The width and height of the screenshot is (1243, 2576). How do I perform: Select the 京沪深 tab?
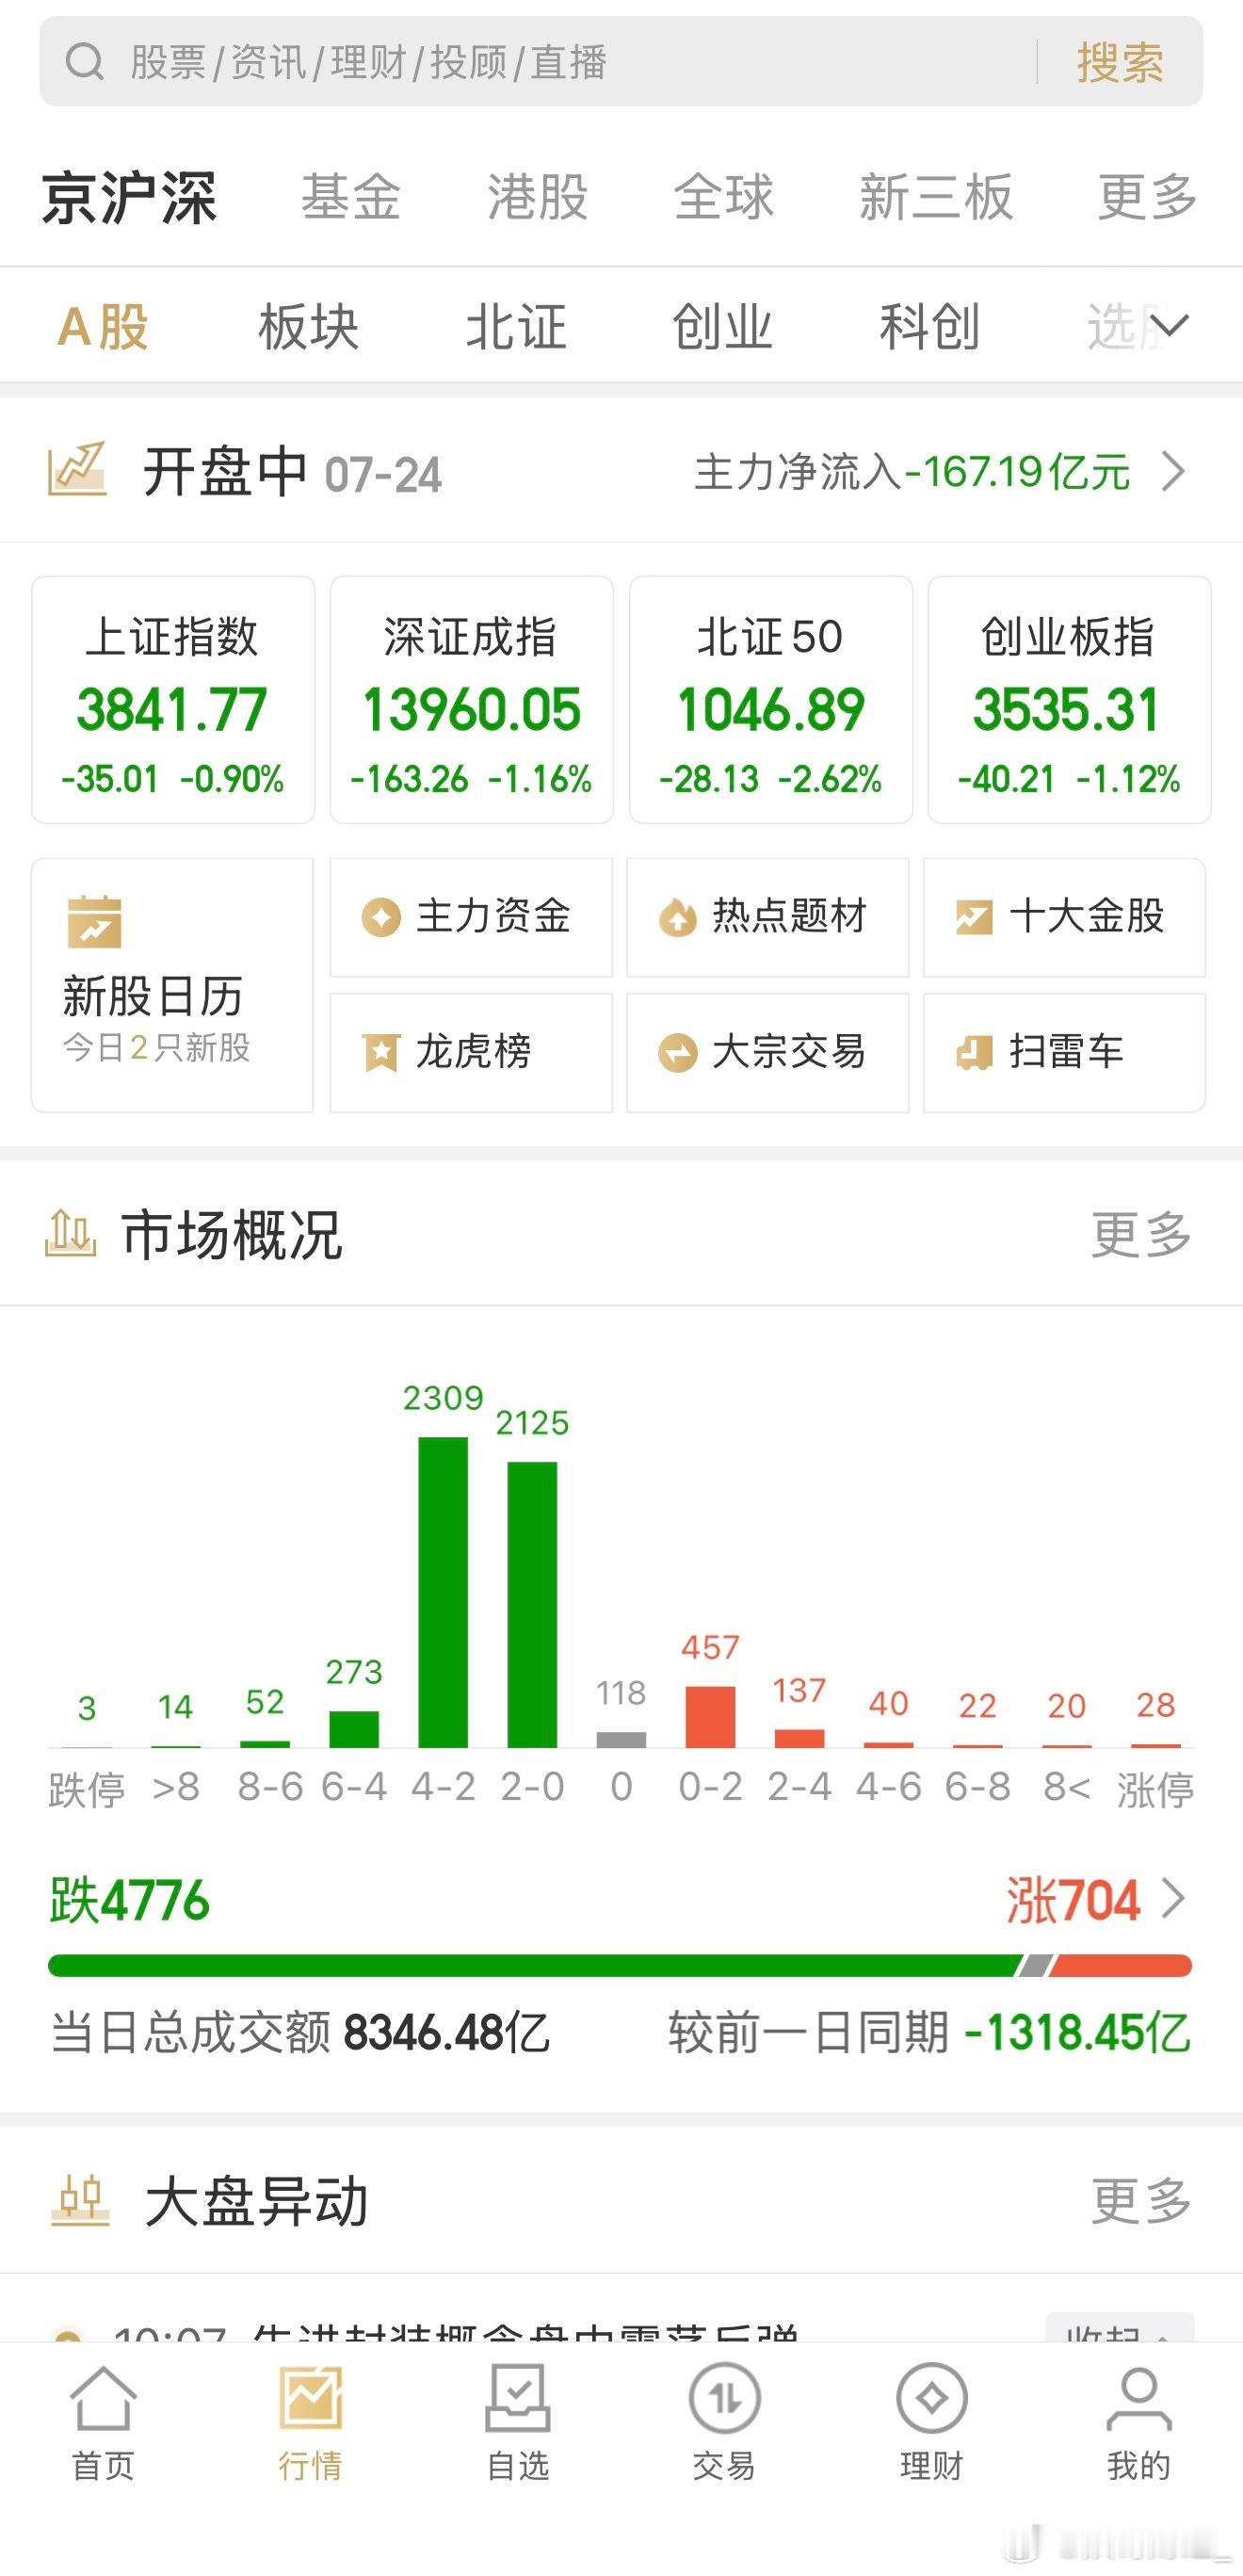click(x=129, y=197)
